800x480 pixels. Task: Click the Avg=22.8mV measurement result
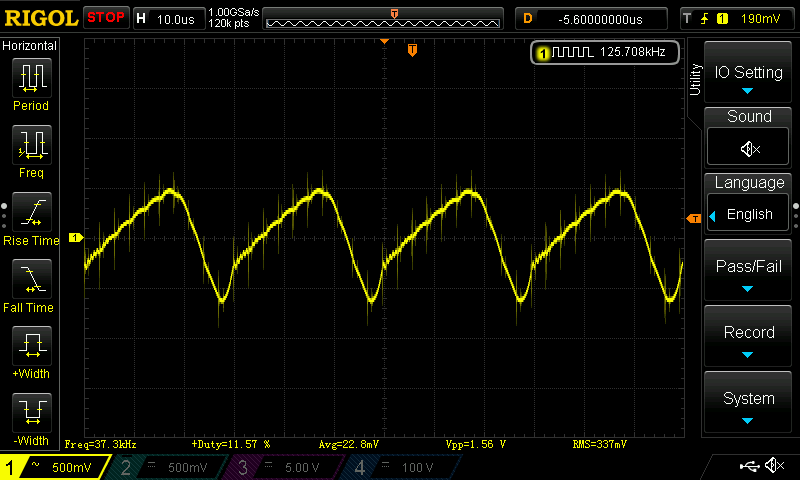(x=349, y=444)
